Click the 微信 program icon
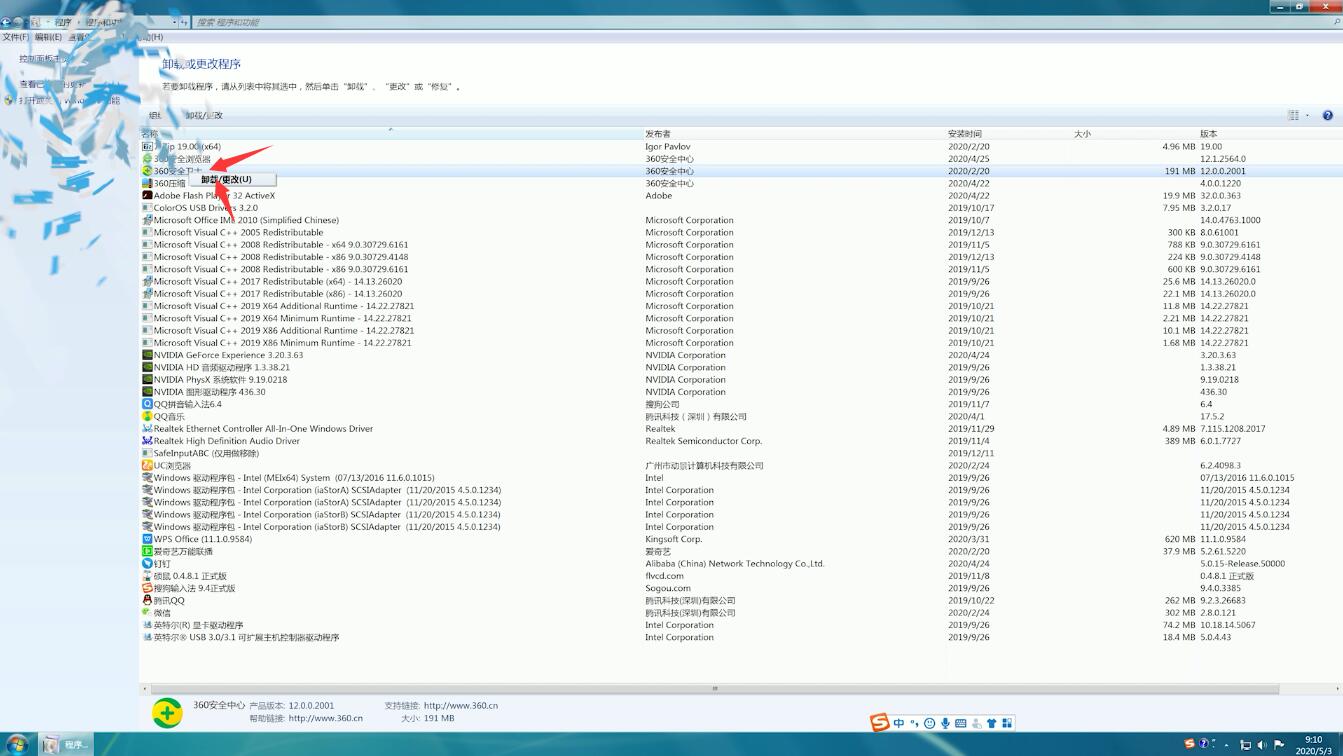1343x756 pixels. (147, 612)
